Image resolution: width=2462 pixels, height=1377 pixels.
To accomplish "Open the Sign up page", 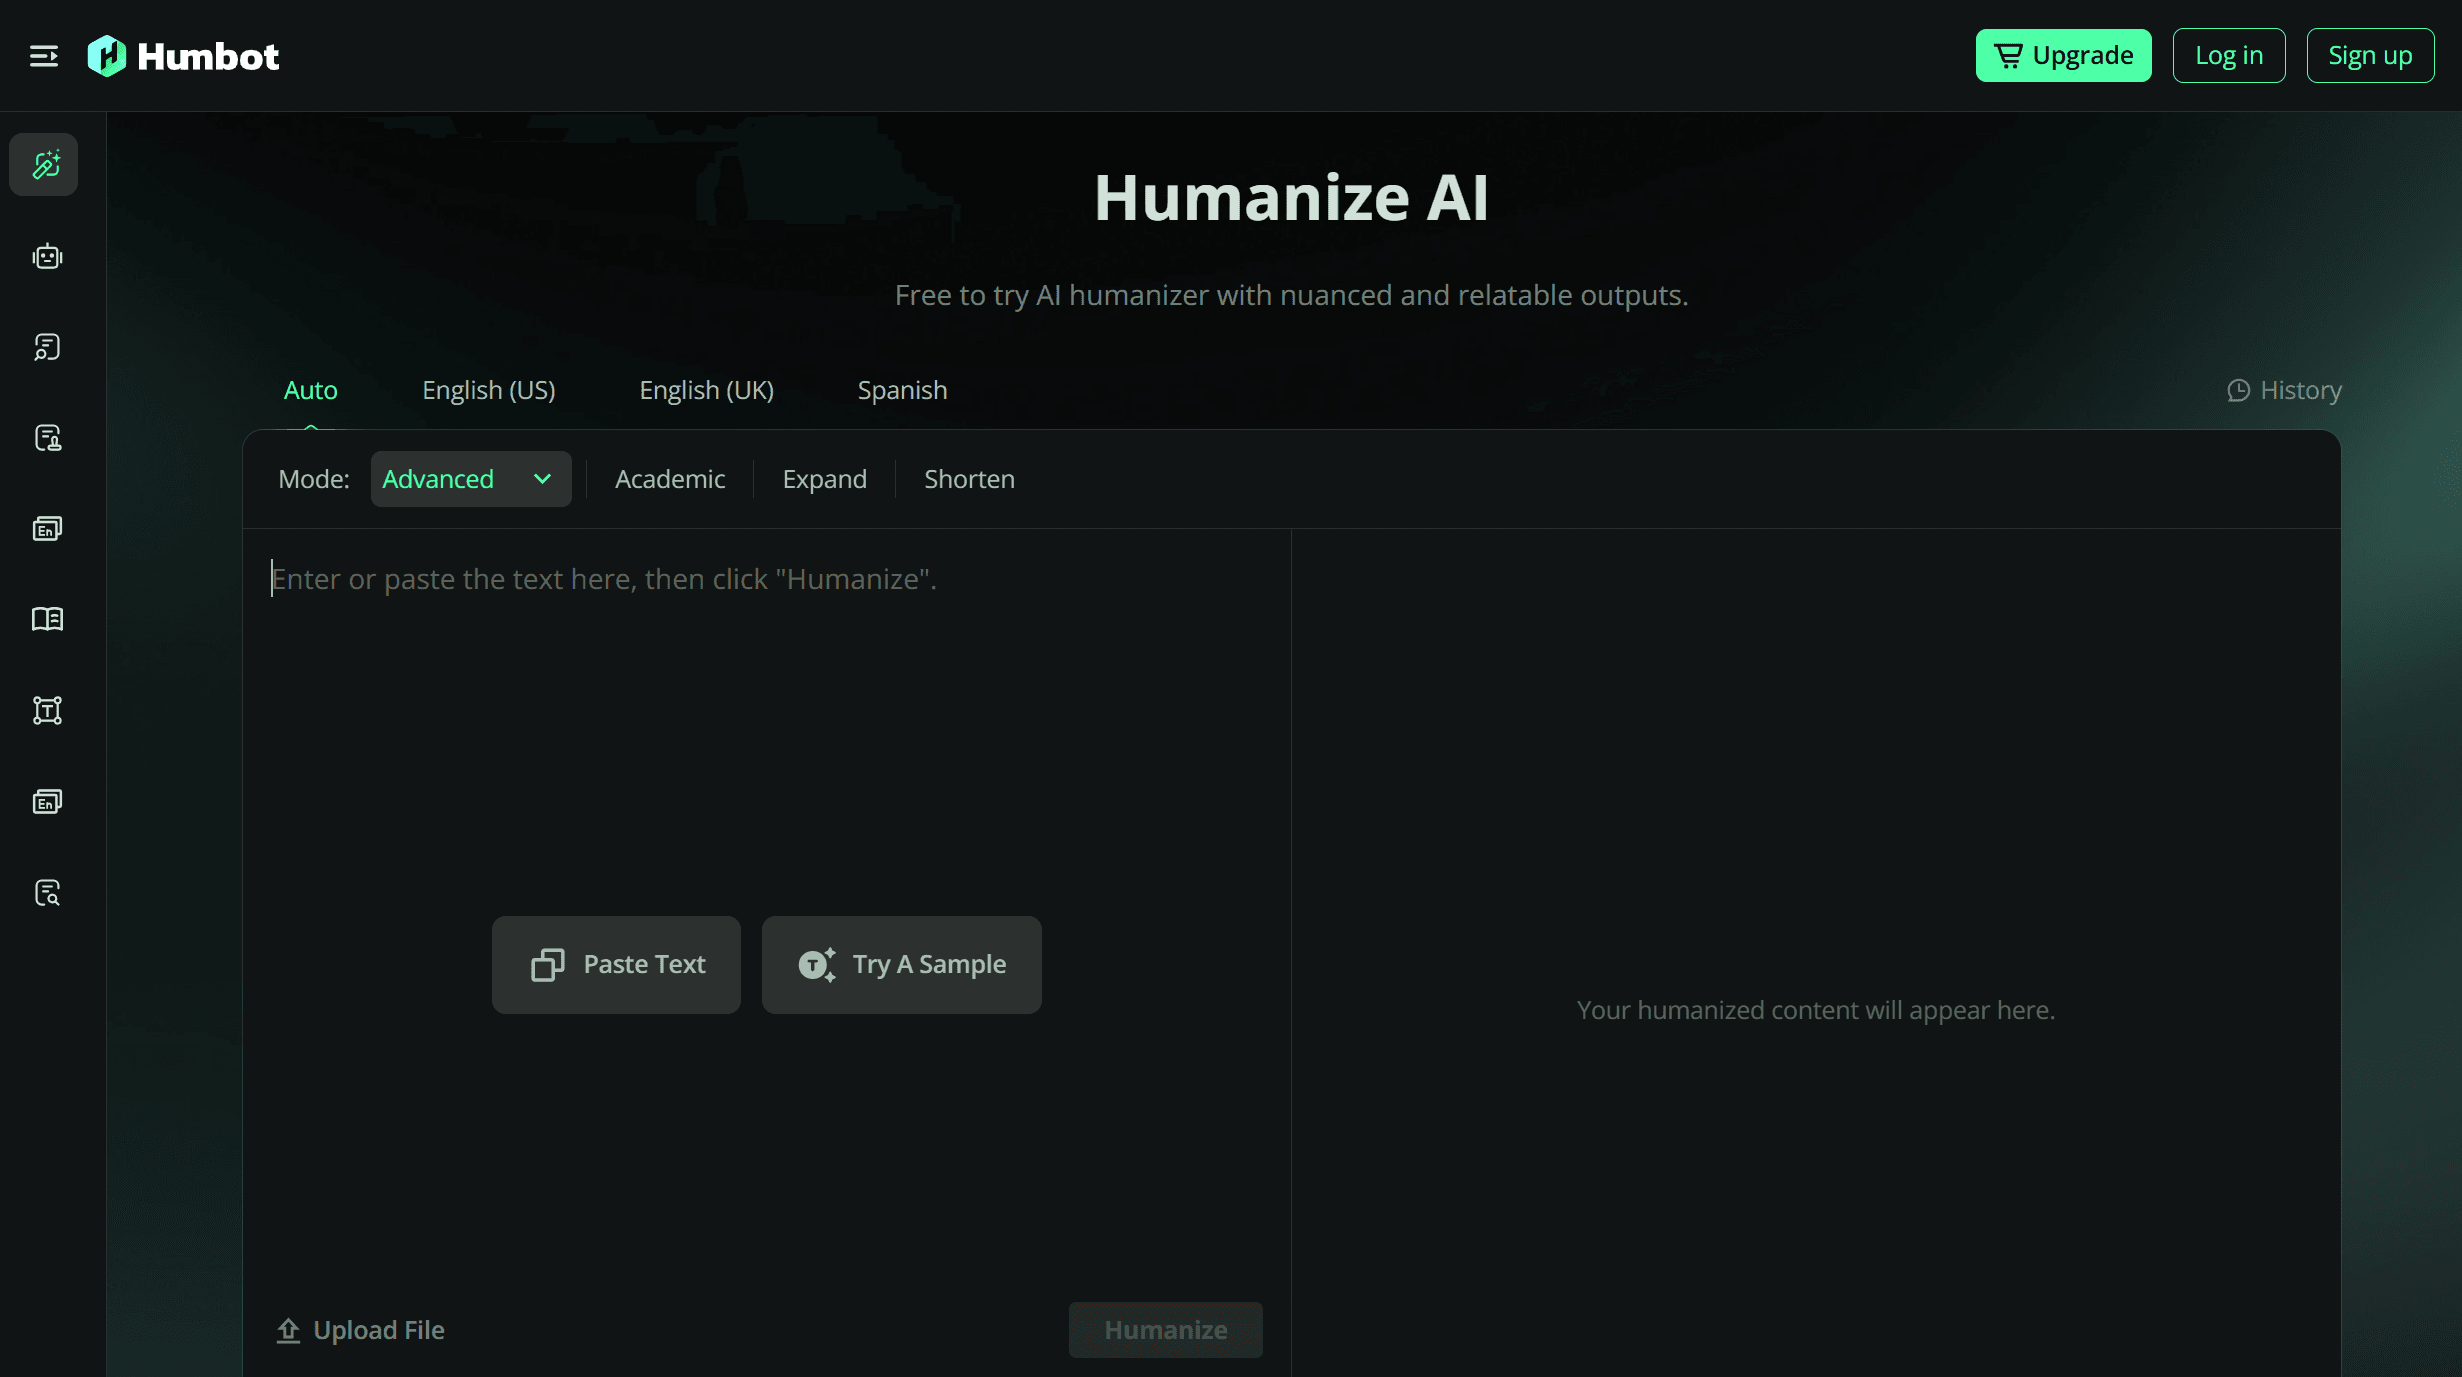I will point(2371,55).
